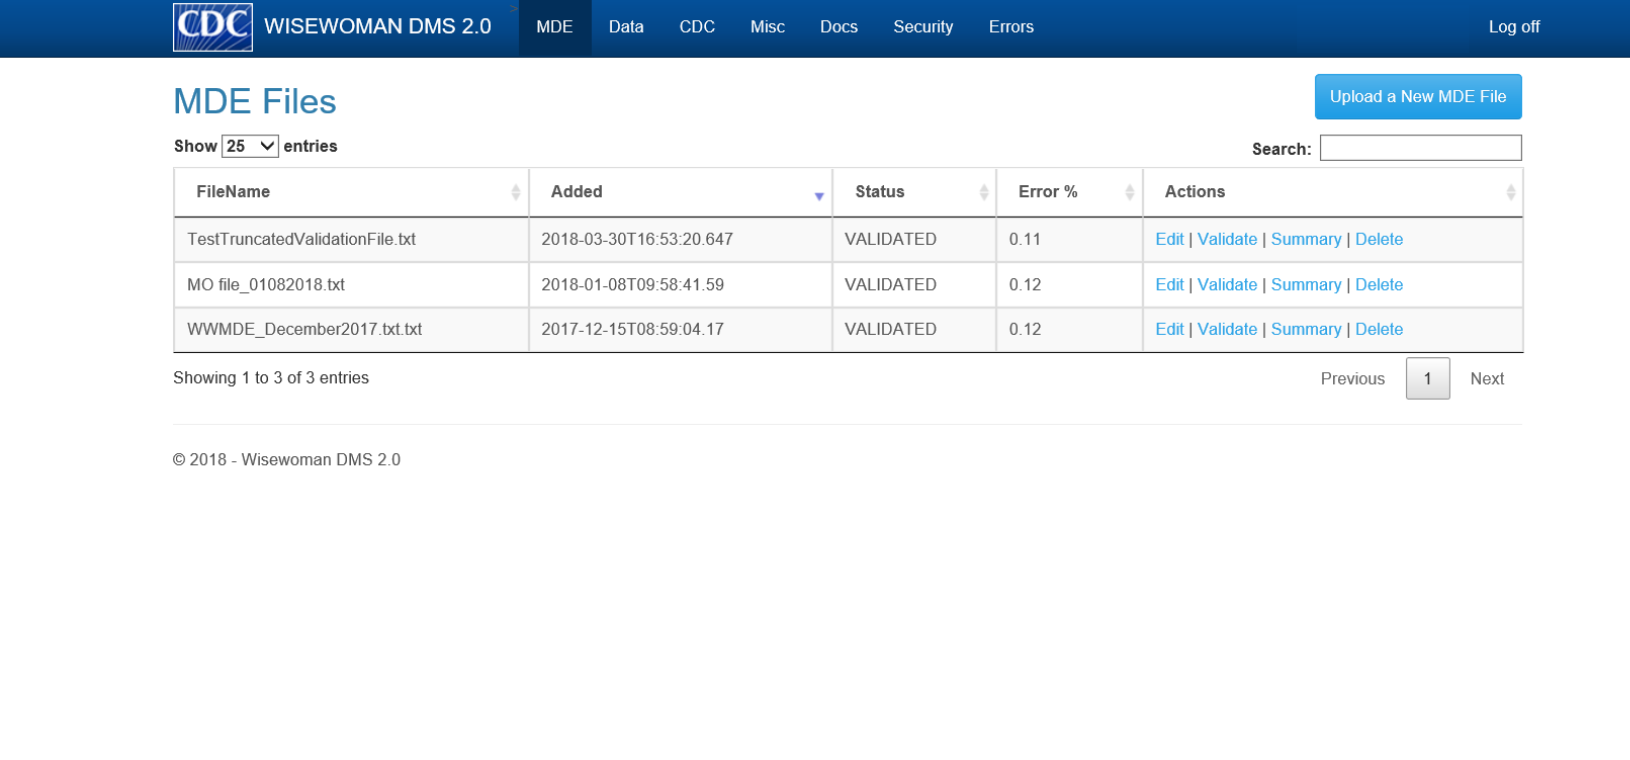Click the Actions column sort arrows
The image size is (1630, 760).
tap(1510, 192)
